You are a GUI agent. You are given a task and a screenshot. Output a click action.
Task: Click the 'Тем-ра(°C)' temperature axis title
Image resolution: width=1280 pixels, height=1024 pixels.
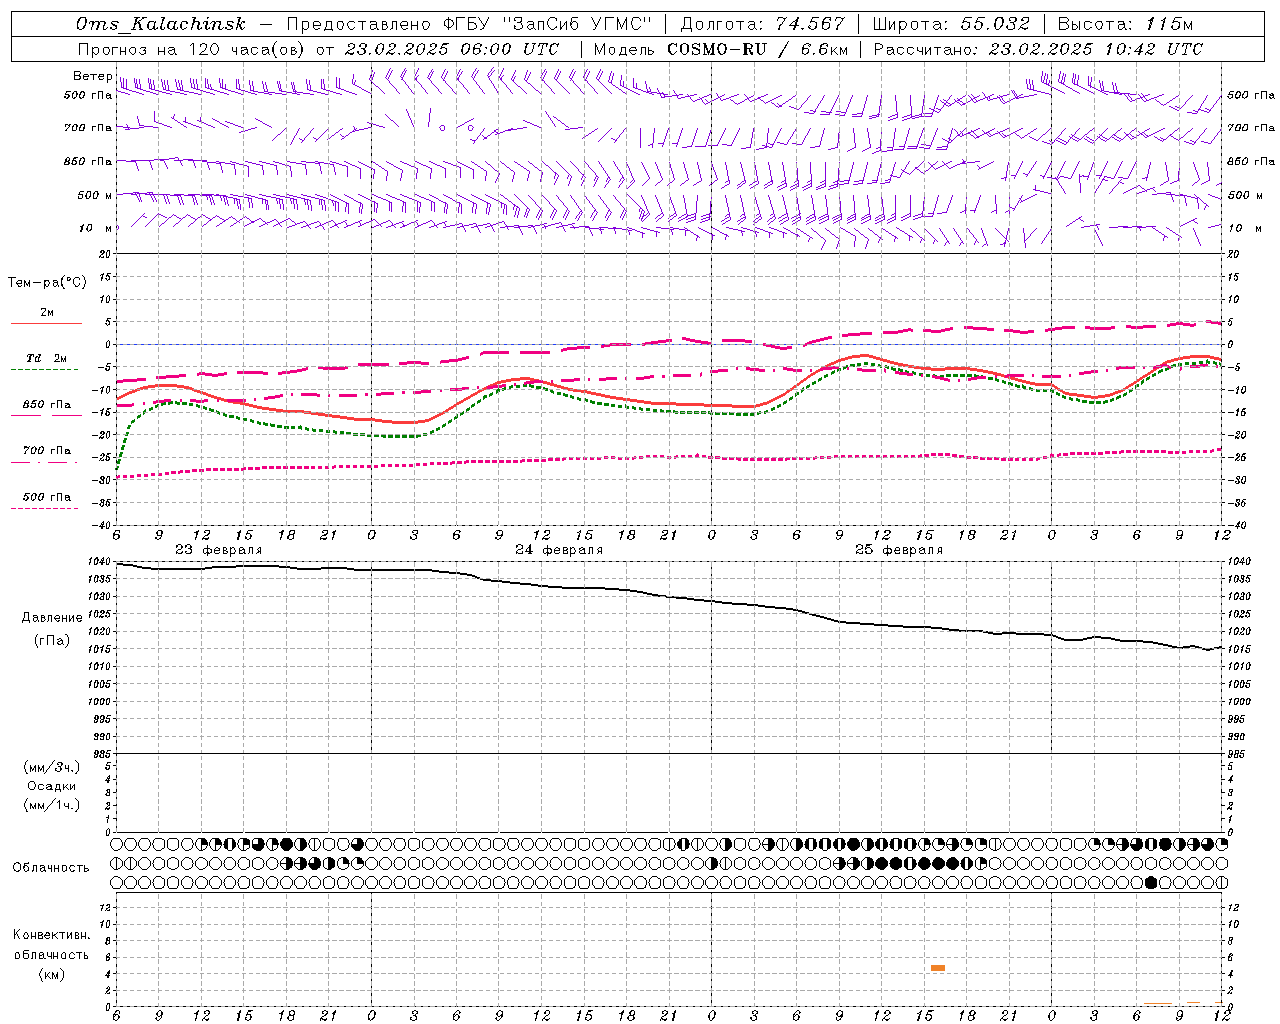[x=47, y=283]
